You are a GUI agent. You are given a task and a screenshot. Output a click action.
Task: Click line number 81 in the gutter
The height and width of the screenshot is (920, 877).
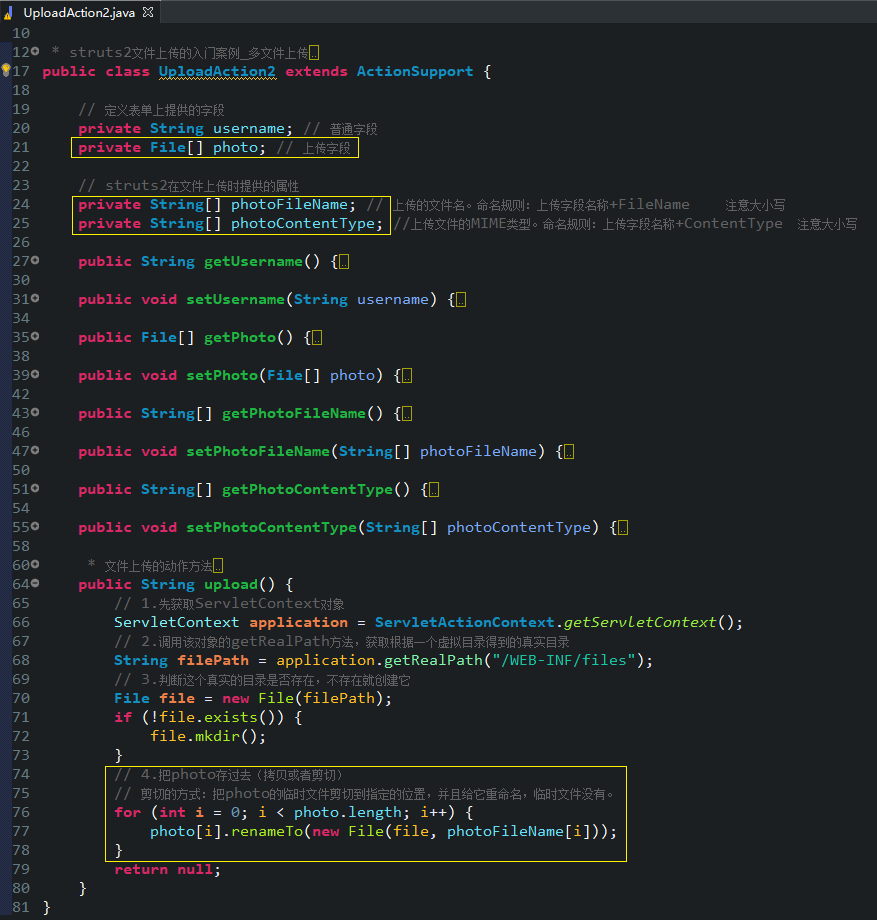coord(21,907)
